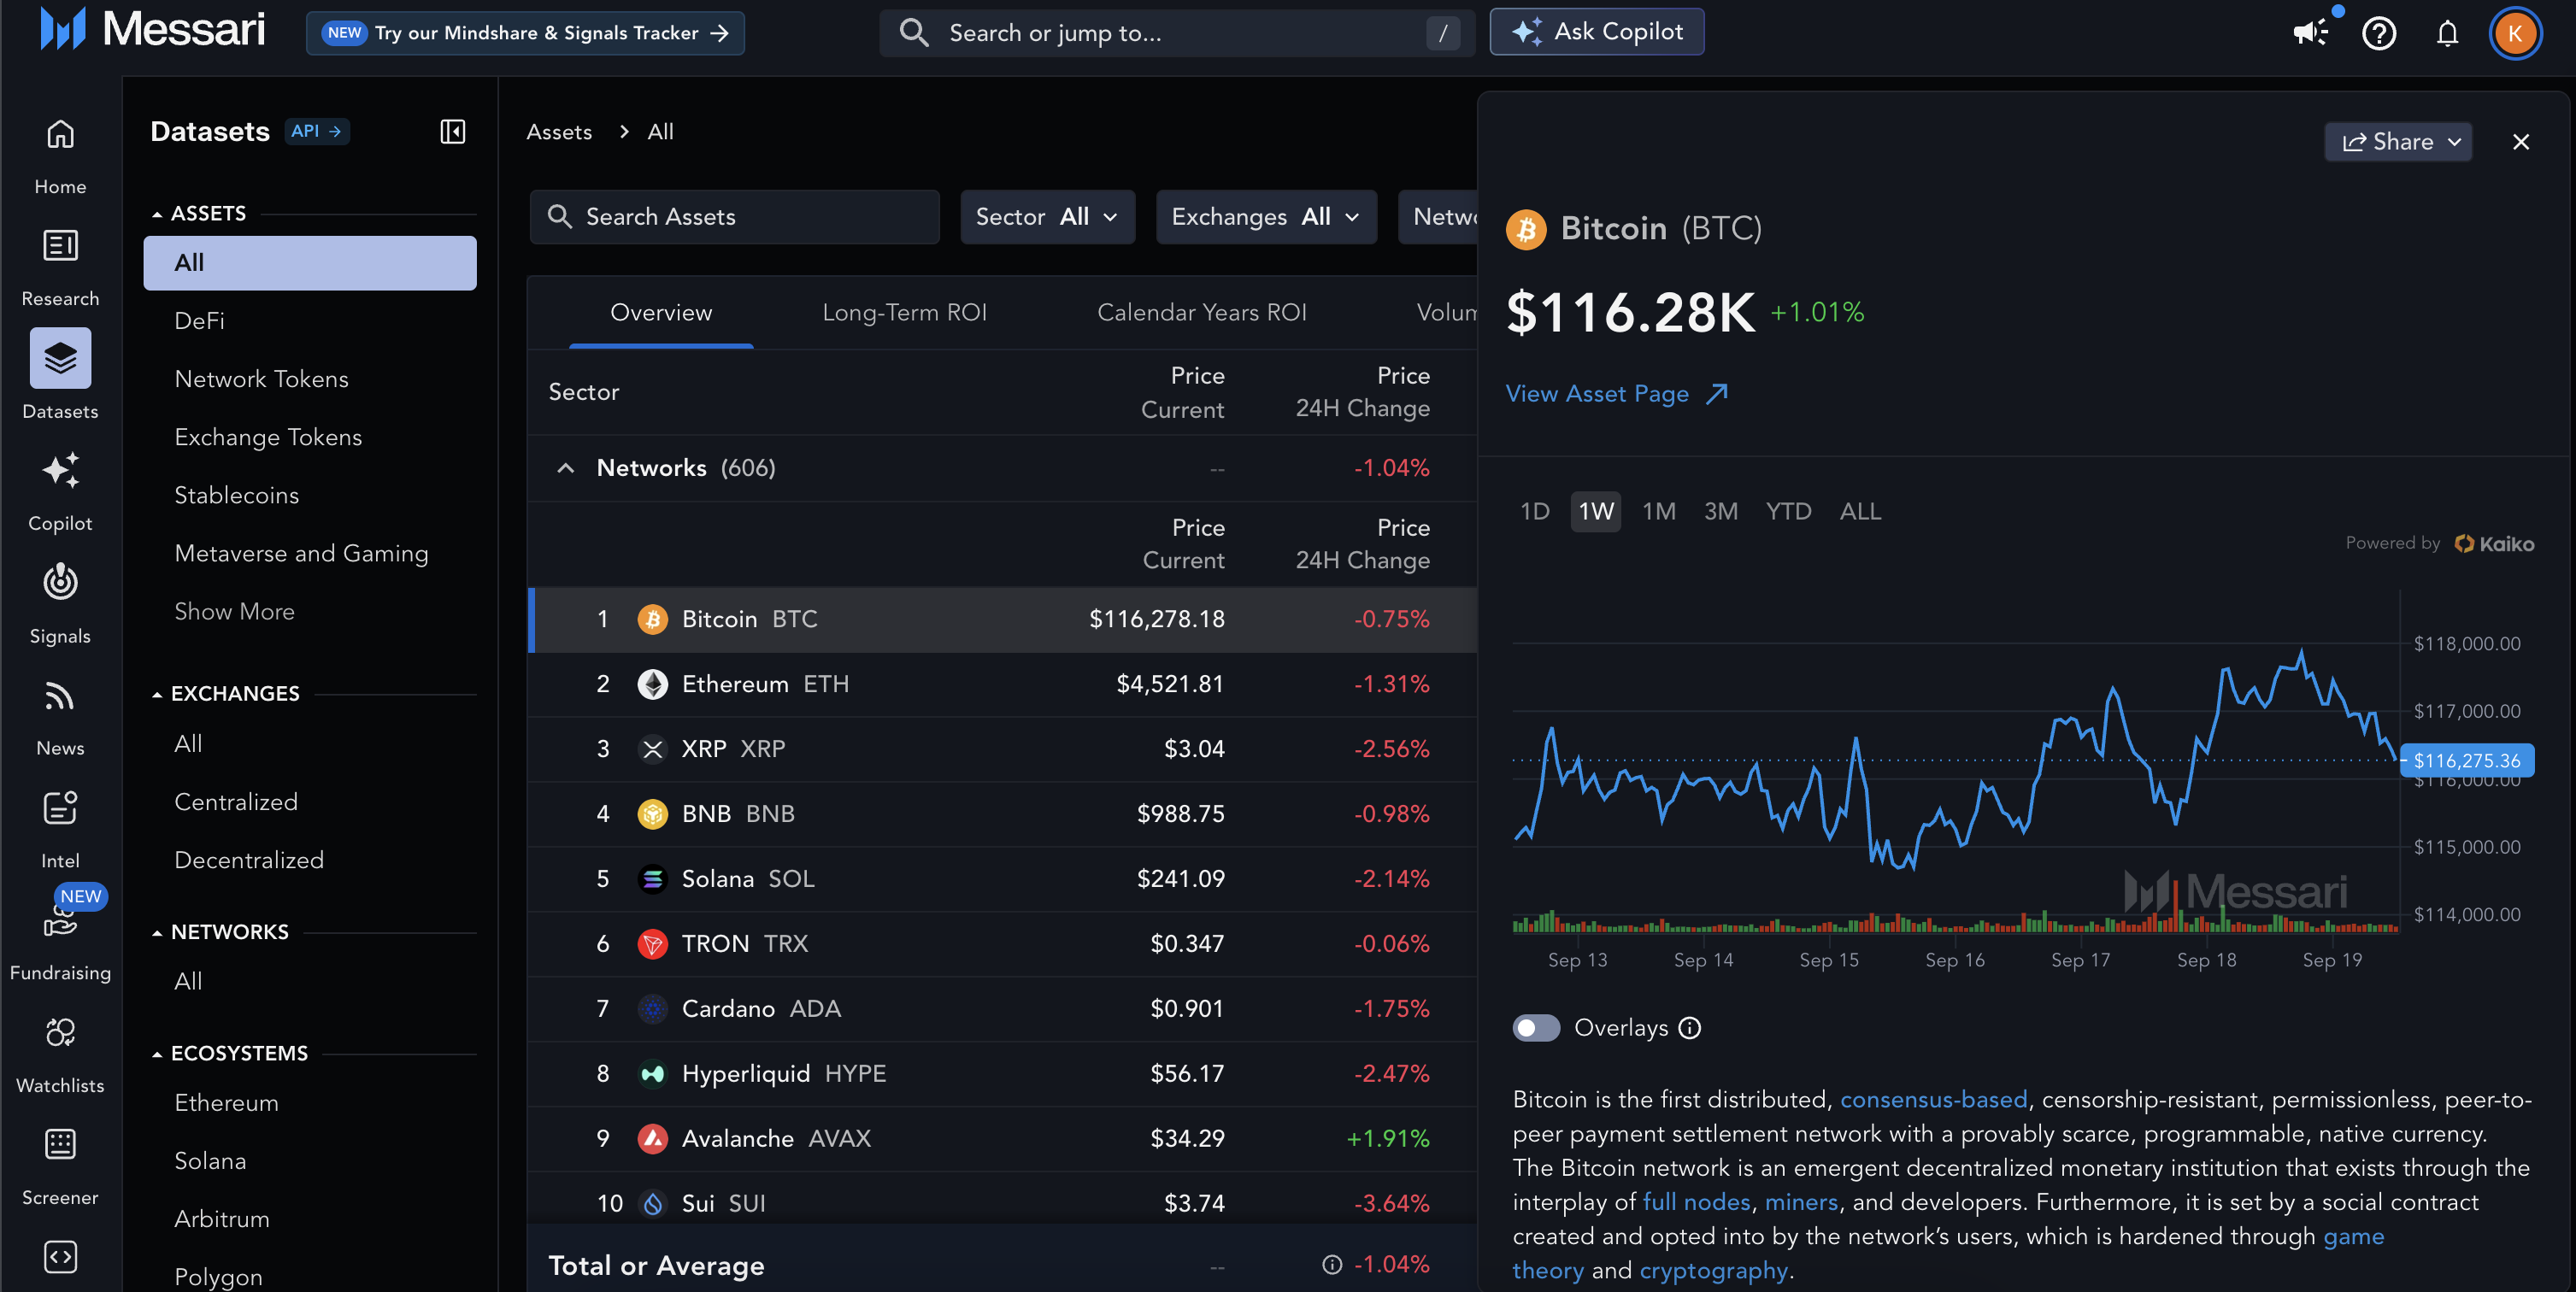Switch to the Overview tab
Image resolution: width=2576 pixels, height=1292 pixels.
(661, 313)
